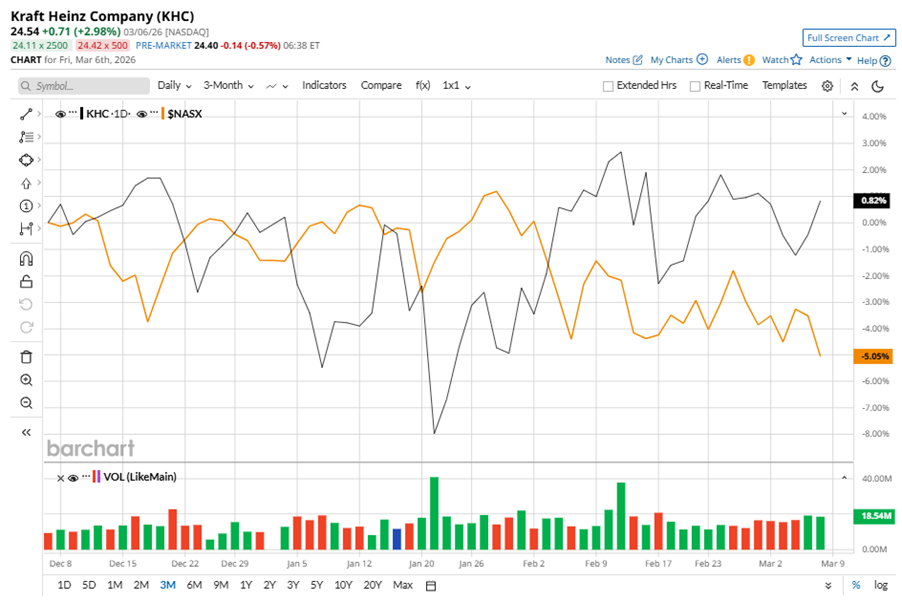The width and height of the screenshot is (902, 602).
Task: Click the 0.82% KHC price label
Action: 873,200
